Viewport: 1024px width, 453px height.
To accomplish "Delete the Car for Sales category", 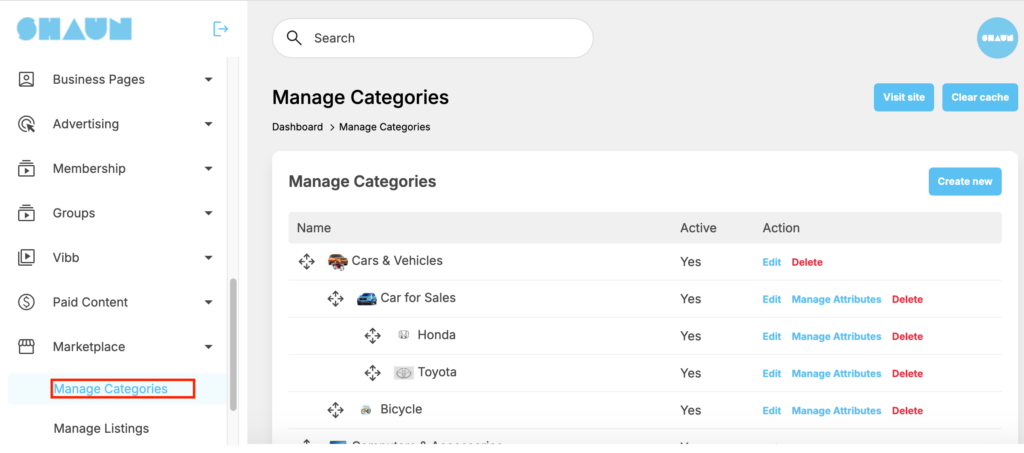I will 907,299.
